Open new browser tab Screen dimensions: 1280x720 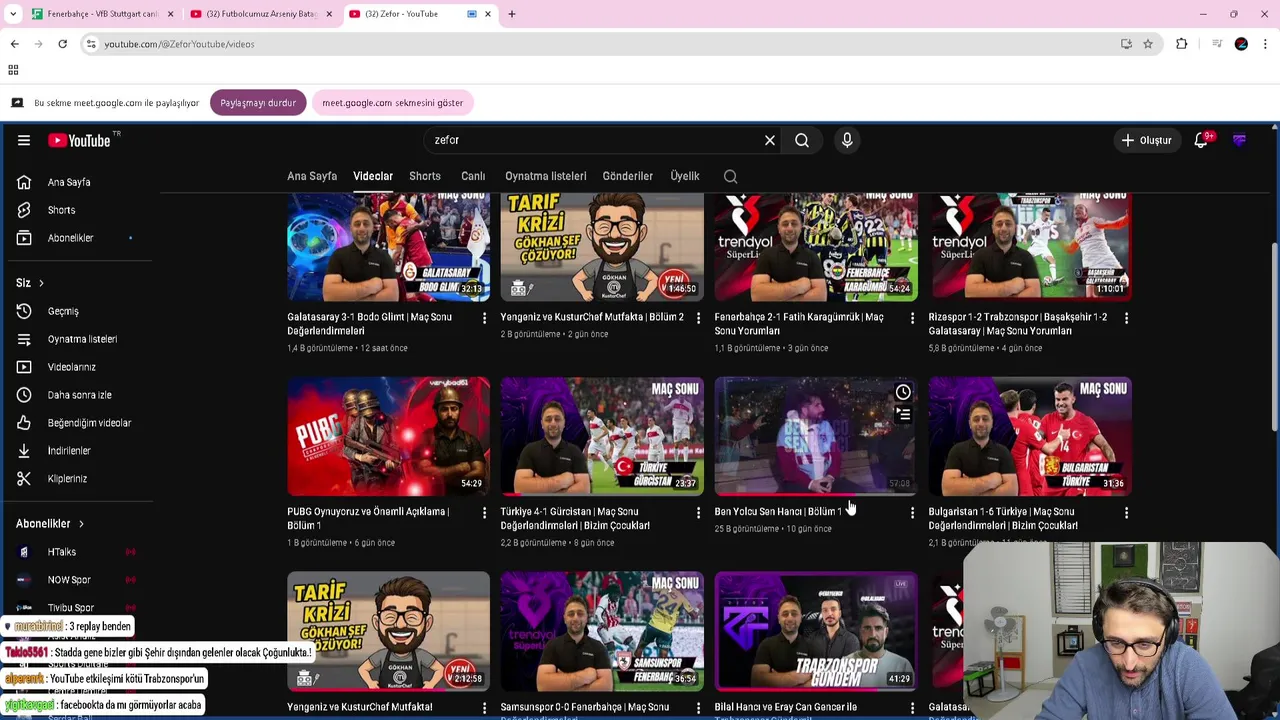click(512, 14)
